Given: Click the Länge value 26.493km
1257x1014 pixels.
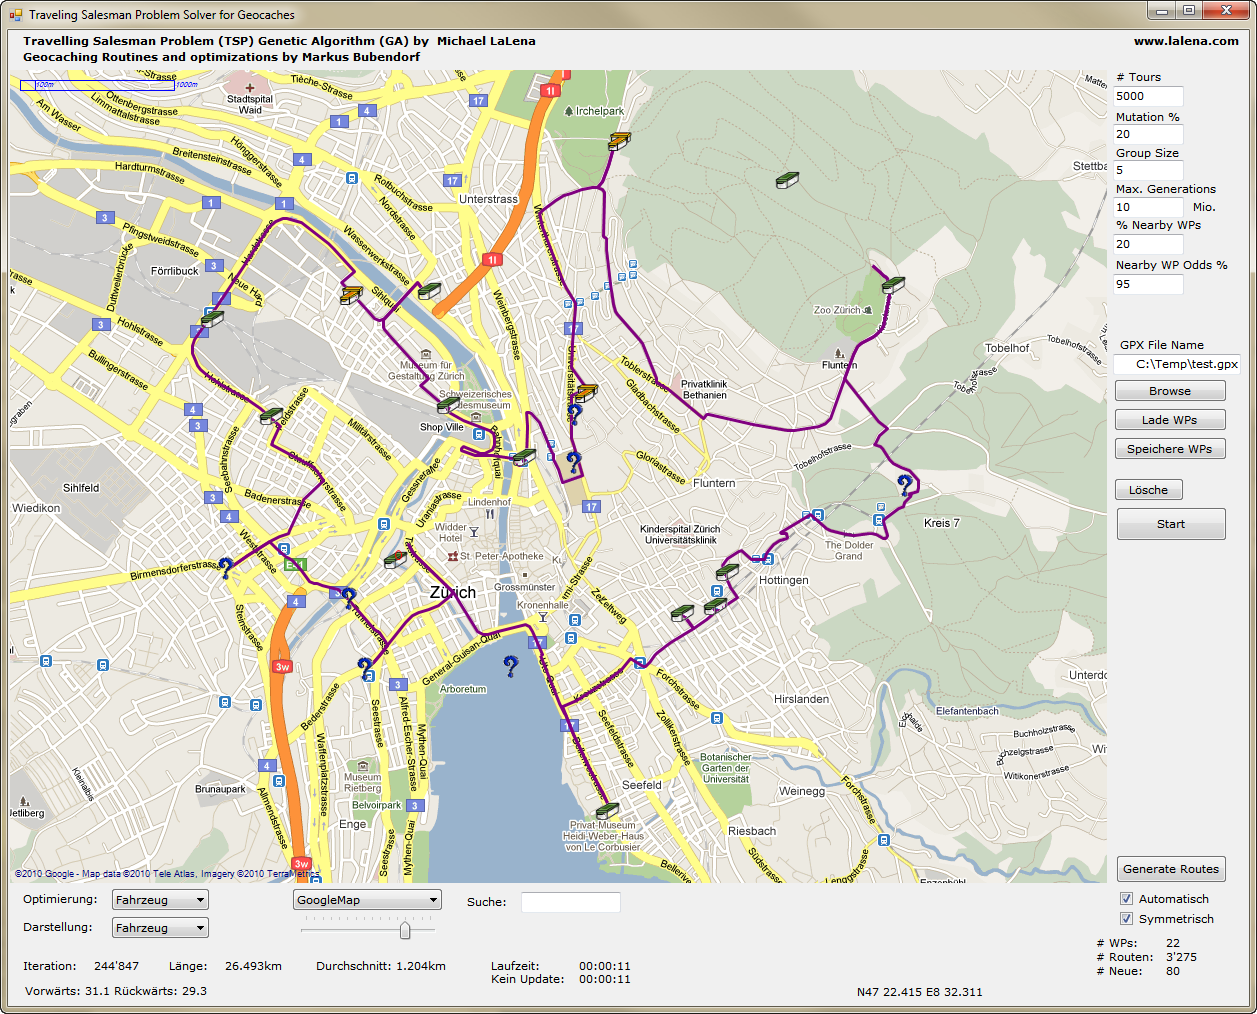Looking at the screenshot, I should point(253,966).
